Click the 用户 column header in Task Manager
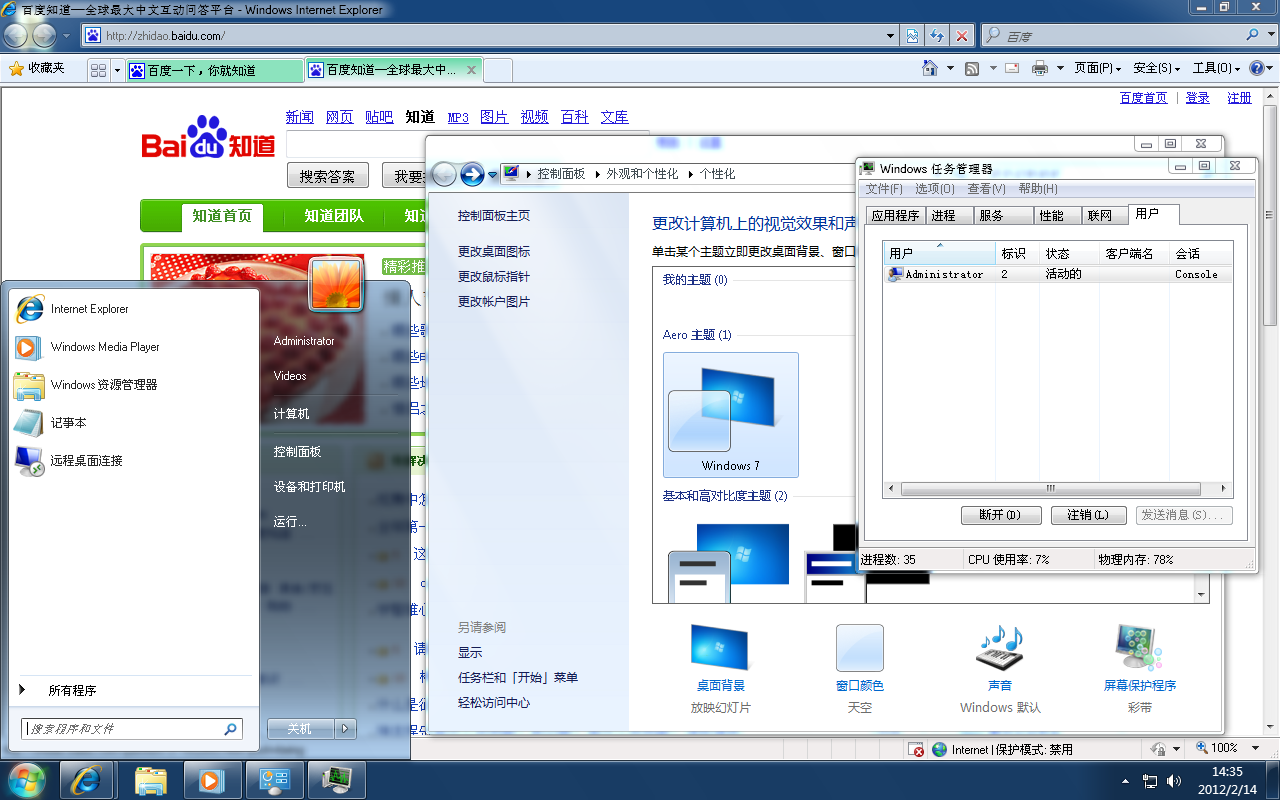Screen dimensions: 1280x800 [x=939, y=253]
